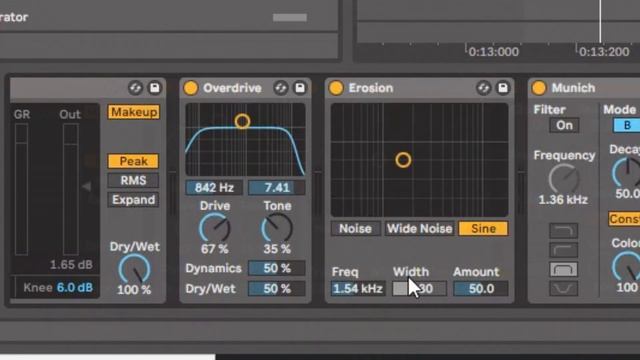
Task: Click compressor save preset icon
Action: [155, 88]
